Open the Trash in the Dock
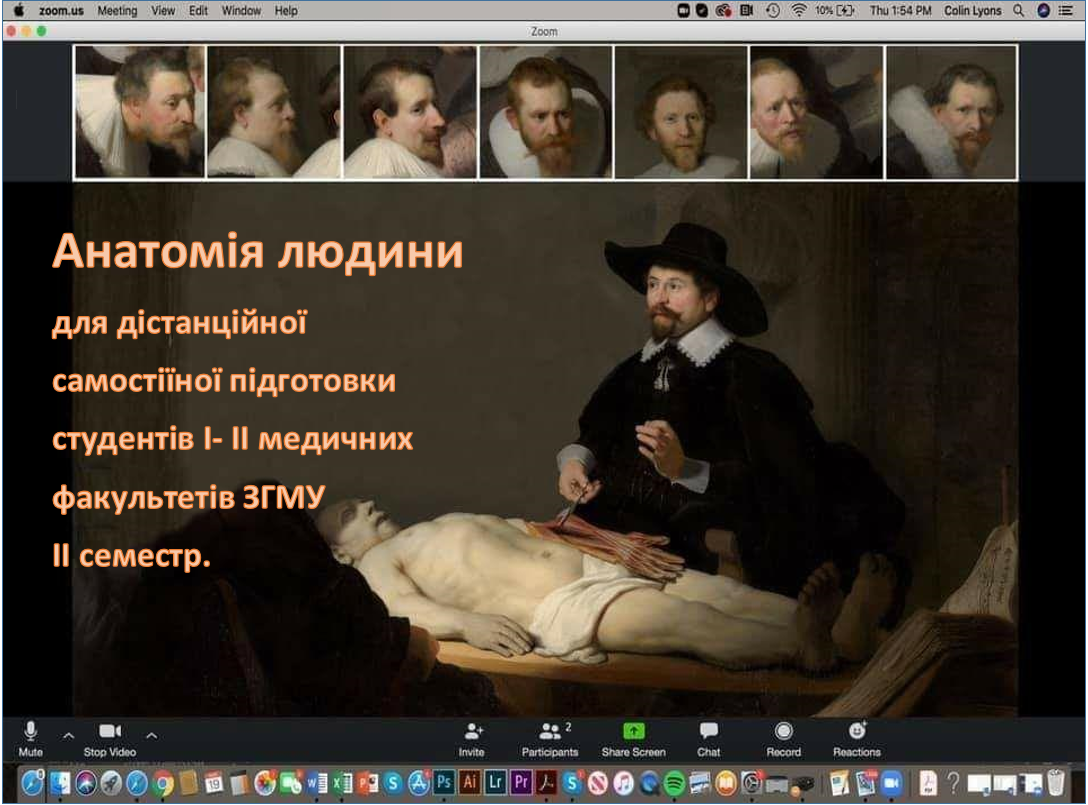 (x=1055, y=783)
